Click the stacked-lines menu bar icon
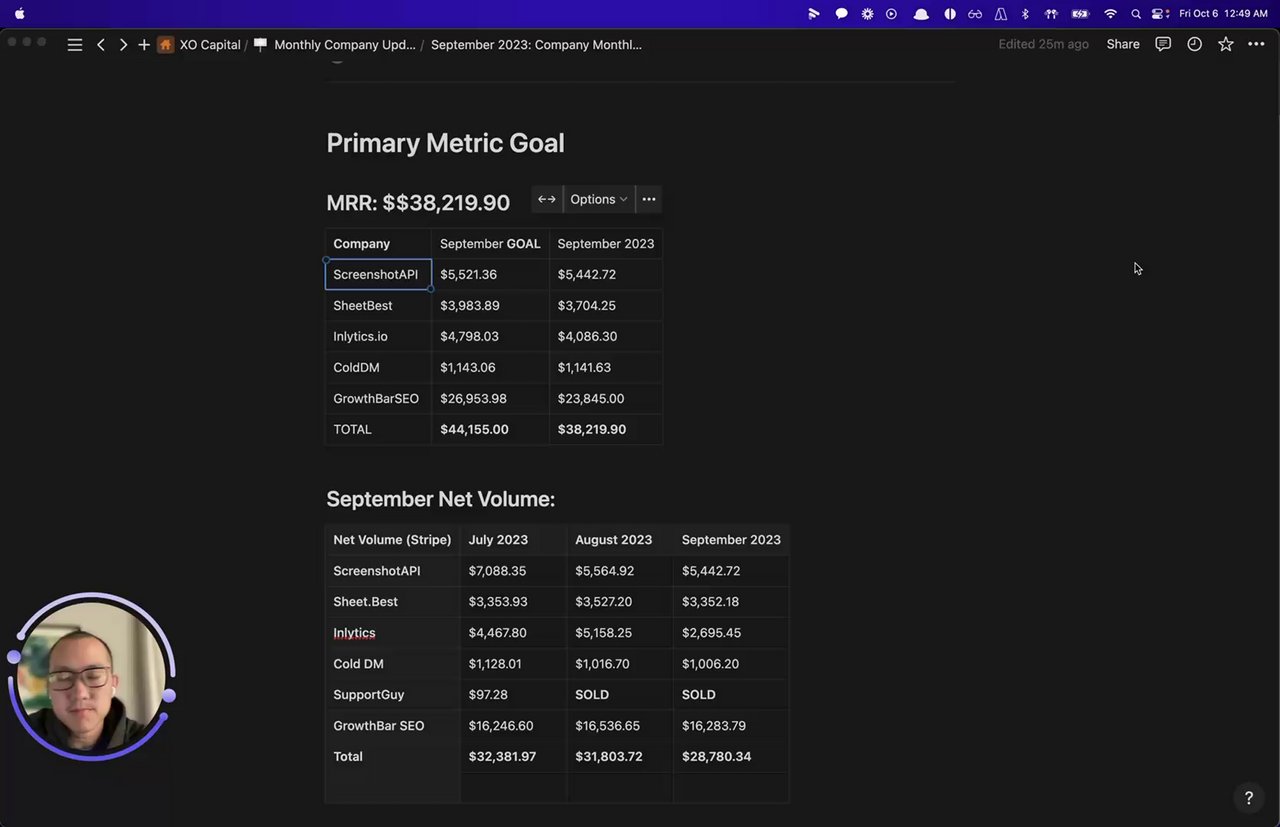This screenshot has width=1280, height=827. tap(814, 14)
